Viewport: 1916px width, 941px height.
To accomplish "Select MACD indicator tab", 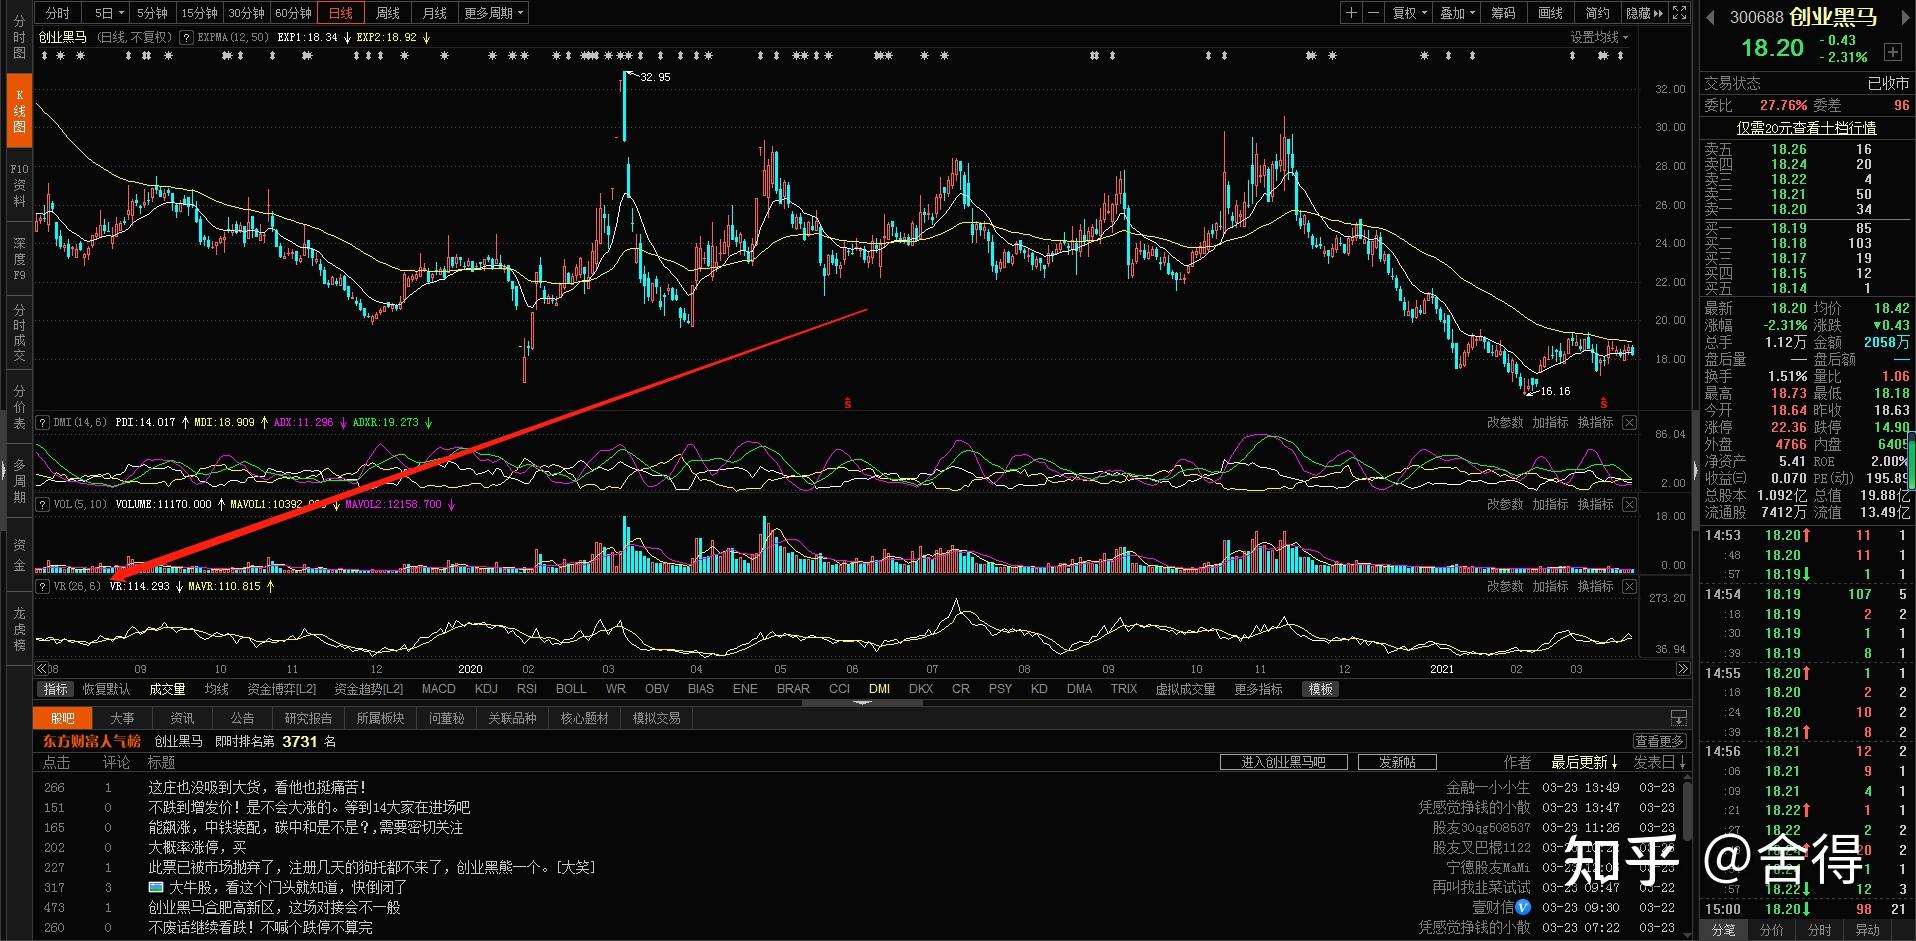I will [438, 689].
